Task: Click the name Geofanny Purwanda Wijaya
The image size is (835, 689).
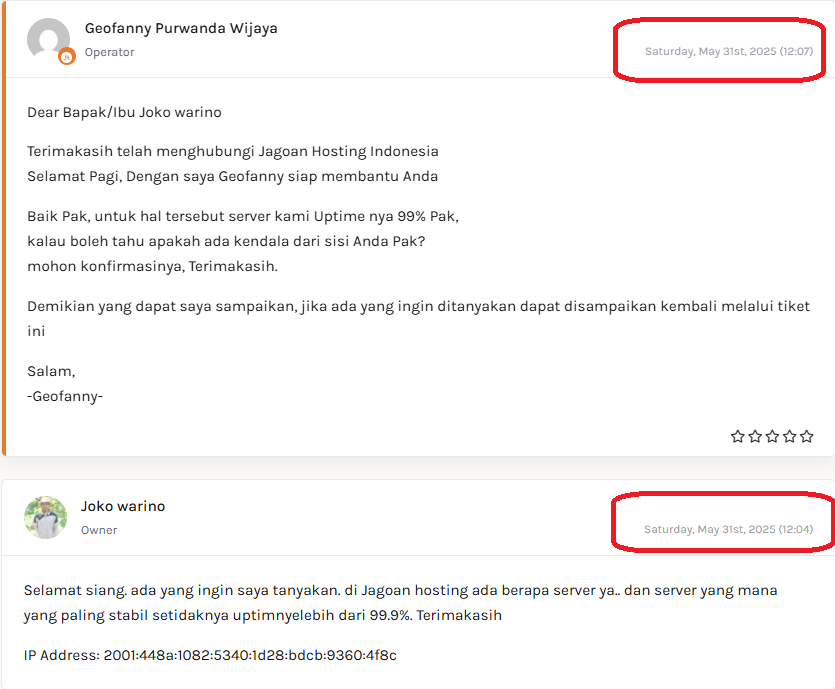Action: coord(181,28)
